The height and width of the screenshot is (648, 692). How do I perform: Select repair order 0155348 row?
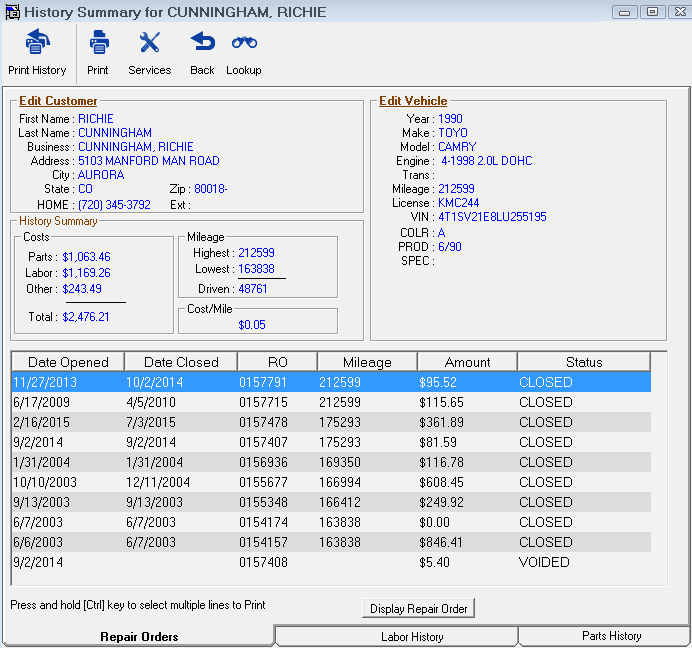click(331, 502)
